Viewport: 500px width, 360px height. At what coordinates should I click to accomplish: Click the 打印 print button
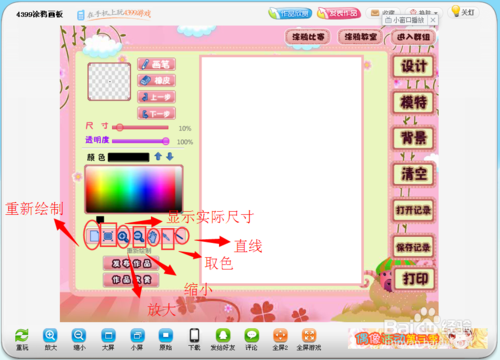(x=415, y=279)
